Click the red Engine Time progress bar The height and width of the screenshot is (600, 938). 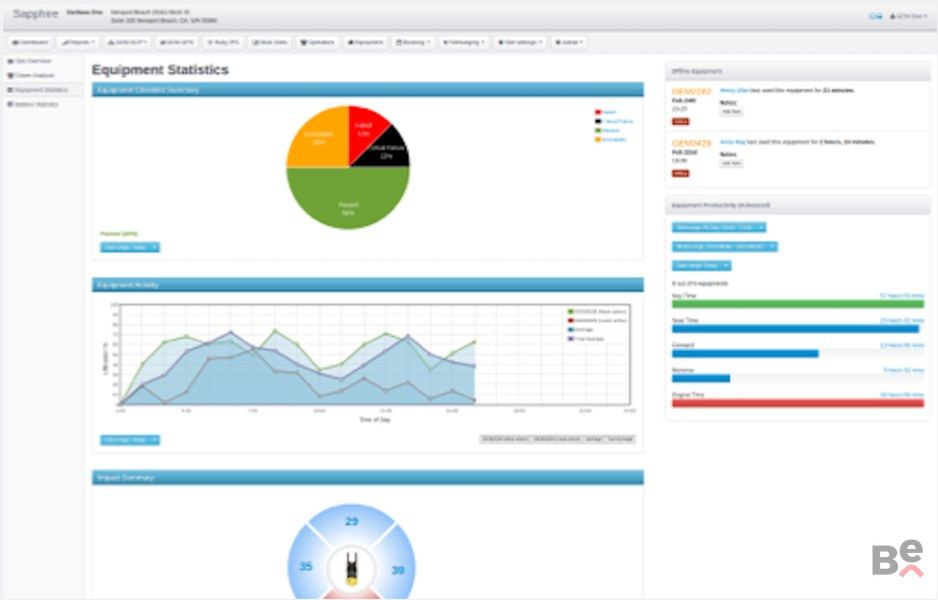point(797,403)
